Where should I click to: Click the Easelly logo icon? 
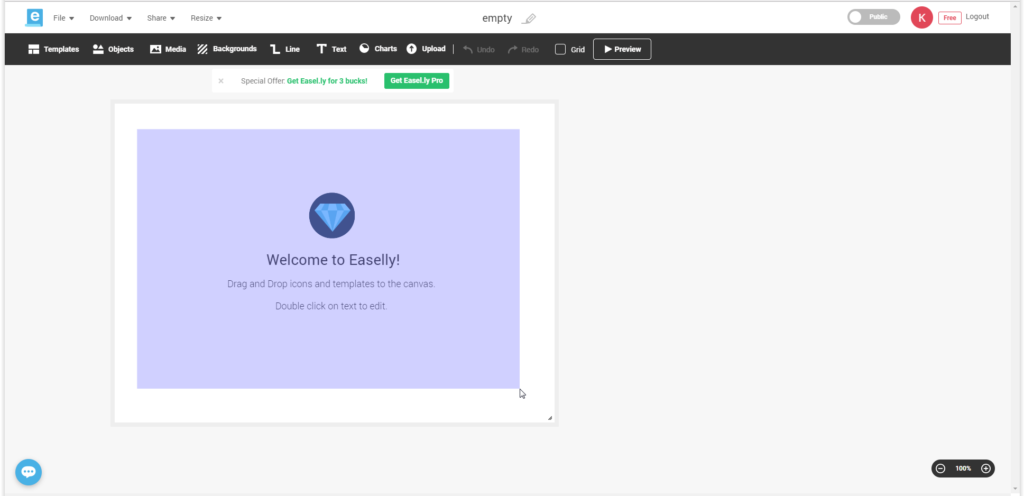pos(34,18)
